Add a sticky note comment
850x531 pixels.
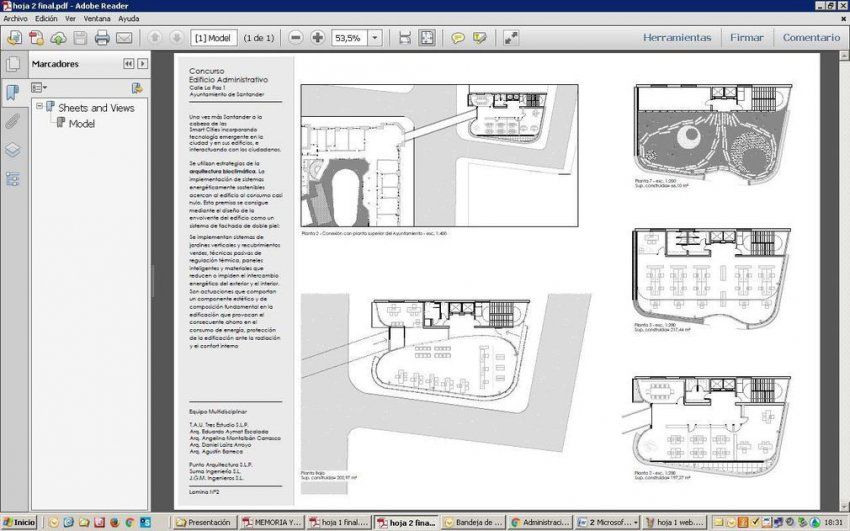click(457, 38)
